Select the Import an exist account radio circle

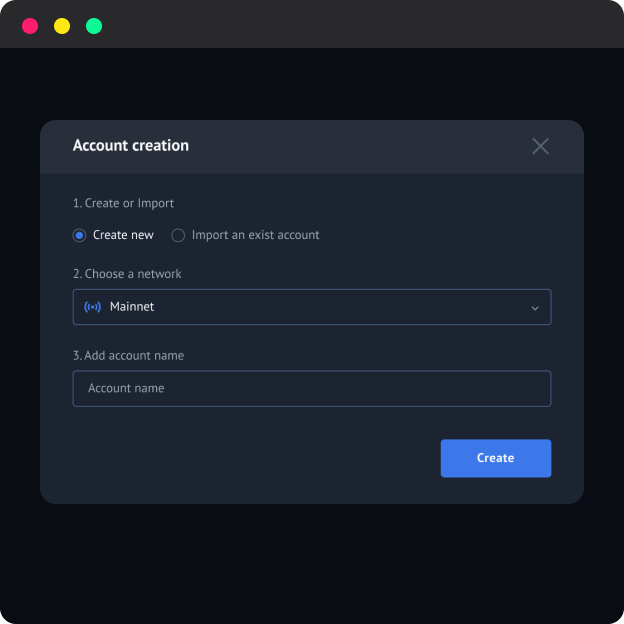[178, 235]
